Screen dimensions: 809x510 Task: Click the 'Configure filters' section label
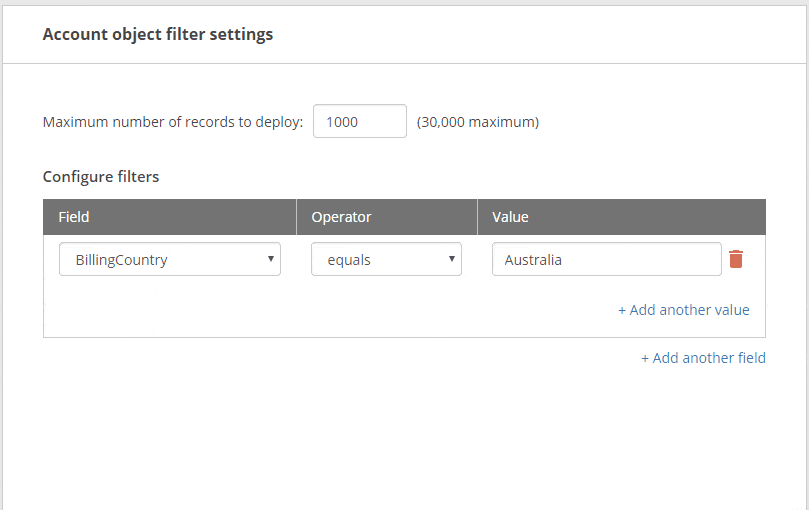(x=101, y=177)
